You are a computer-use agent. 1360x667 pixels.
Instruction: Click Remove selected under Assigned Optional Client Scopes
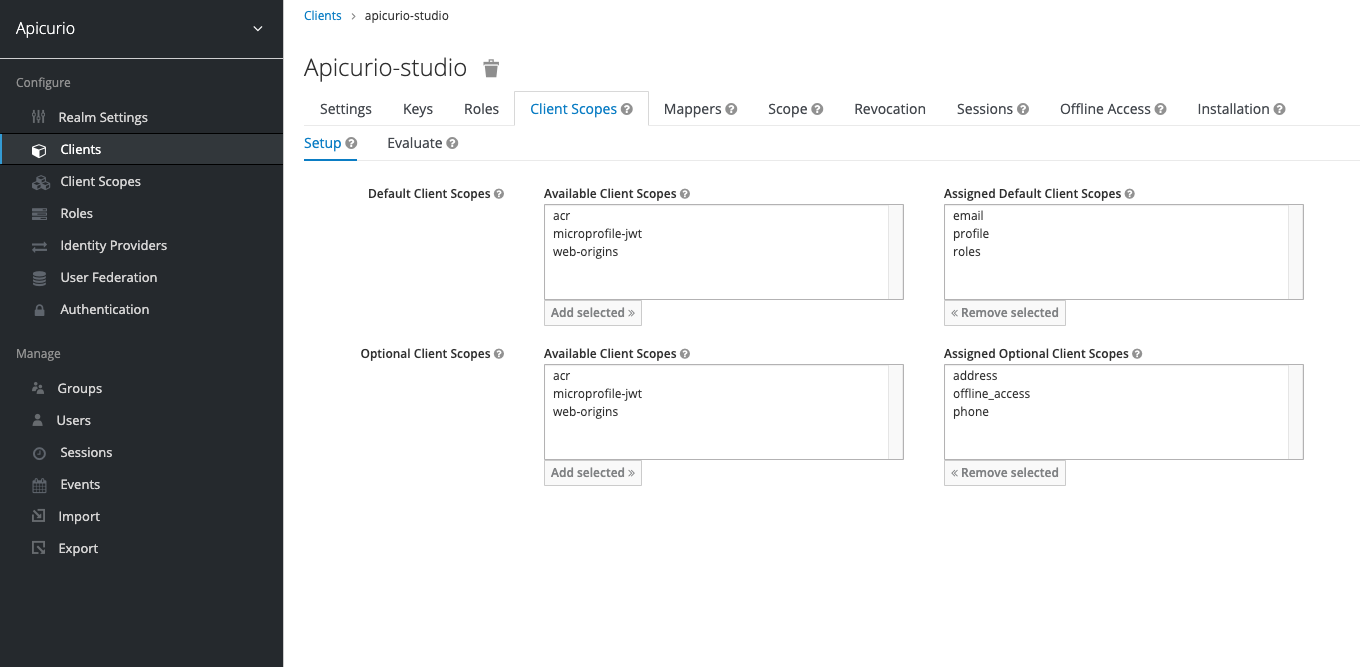(1005, 473)
